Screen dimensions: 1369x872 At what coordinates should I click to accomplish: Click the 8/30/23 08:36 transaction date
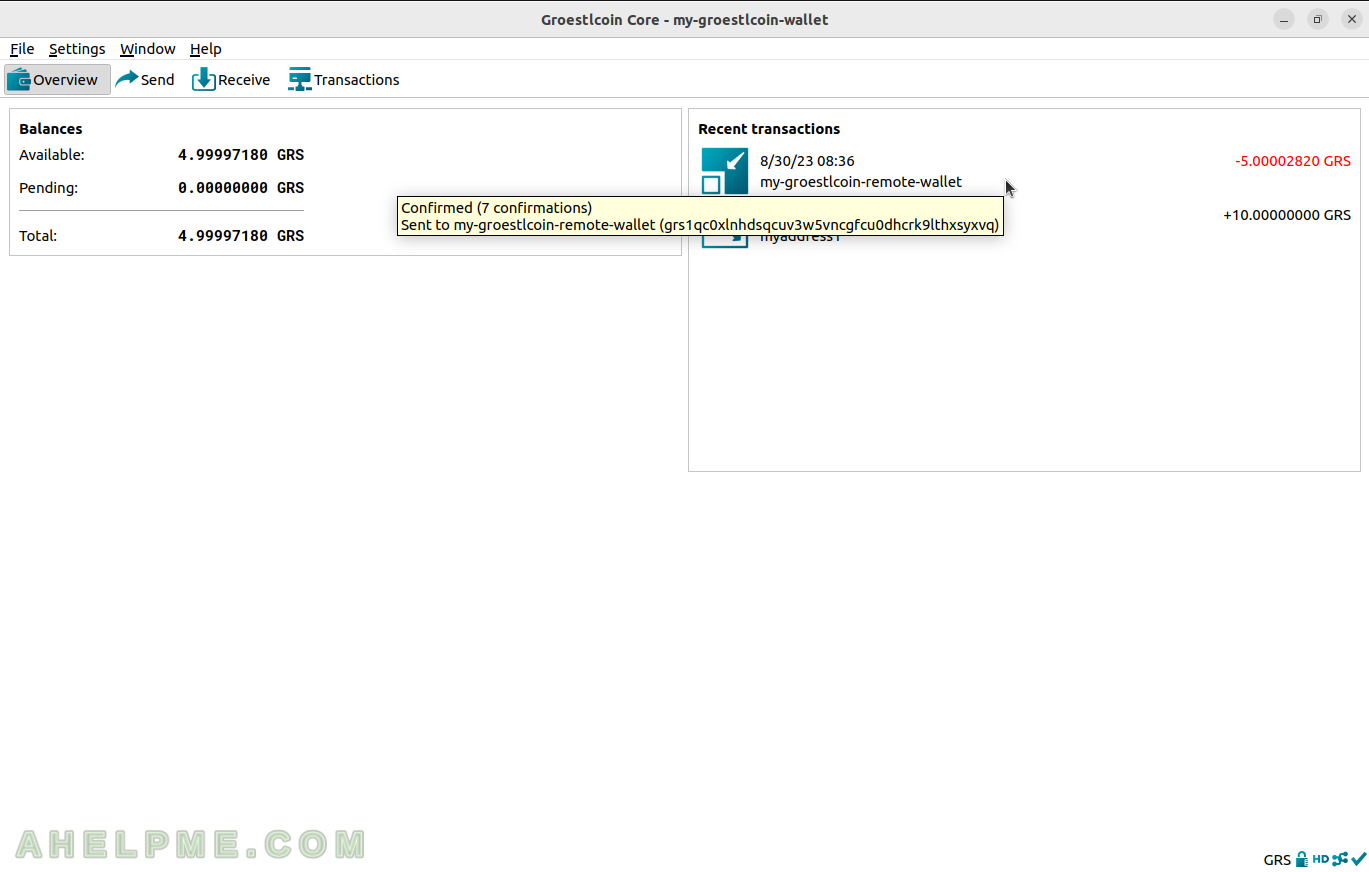[807, 161]
